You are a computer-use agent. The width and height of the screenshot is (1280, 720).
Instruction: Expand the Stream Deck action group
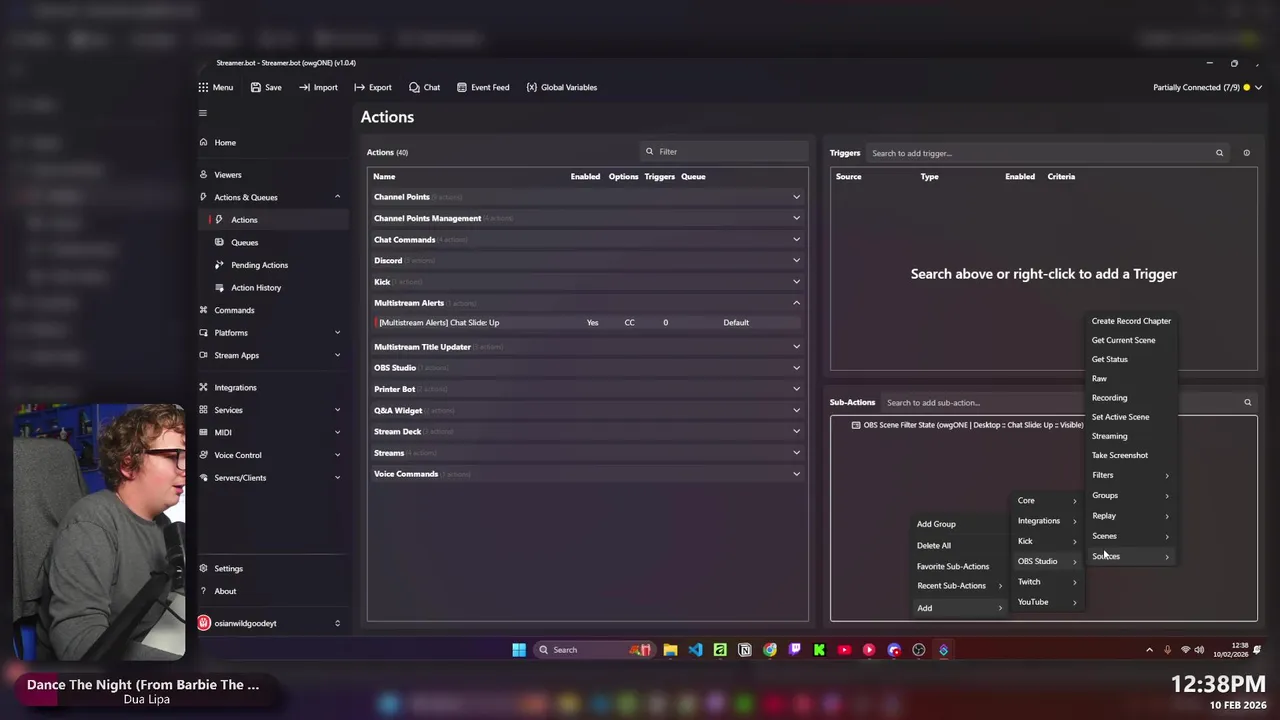coord(587,432)
